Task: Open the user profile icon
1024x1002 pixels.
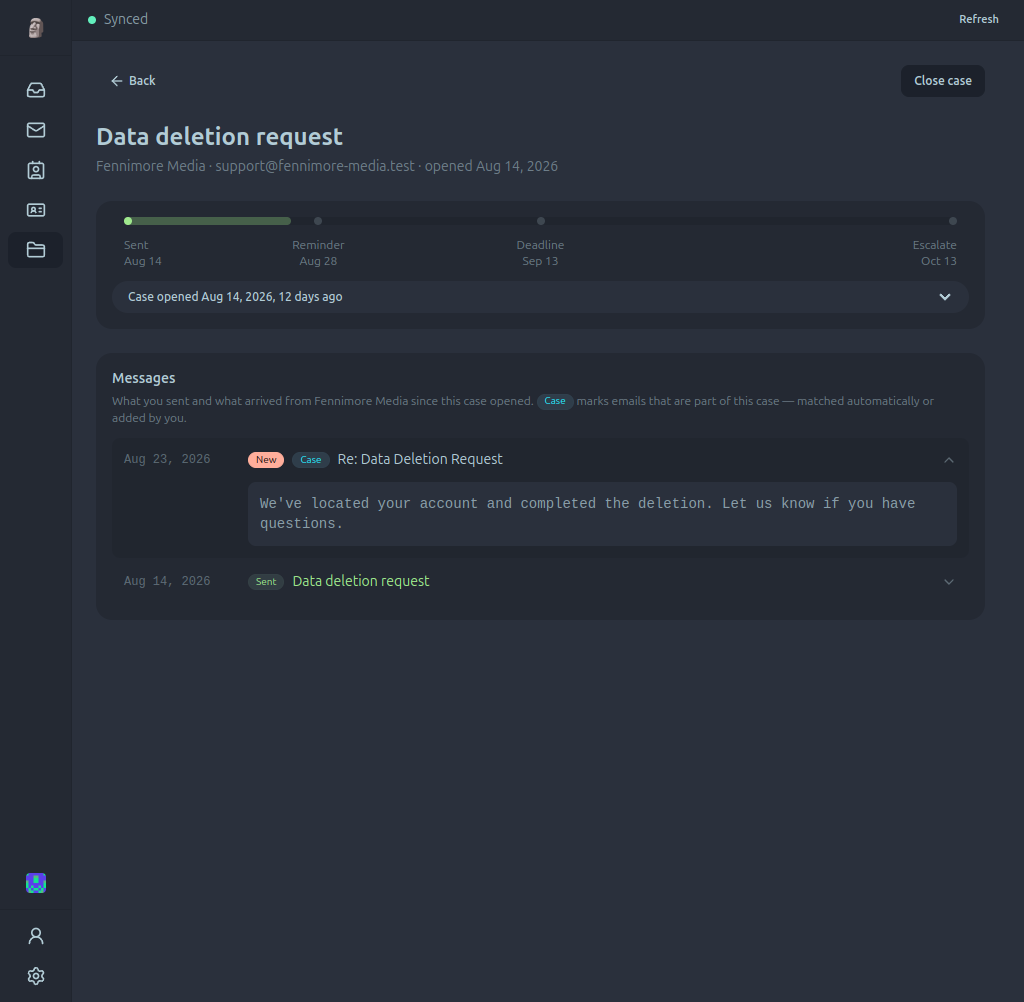Action: pos(36,936)
